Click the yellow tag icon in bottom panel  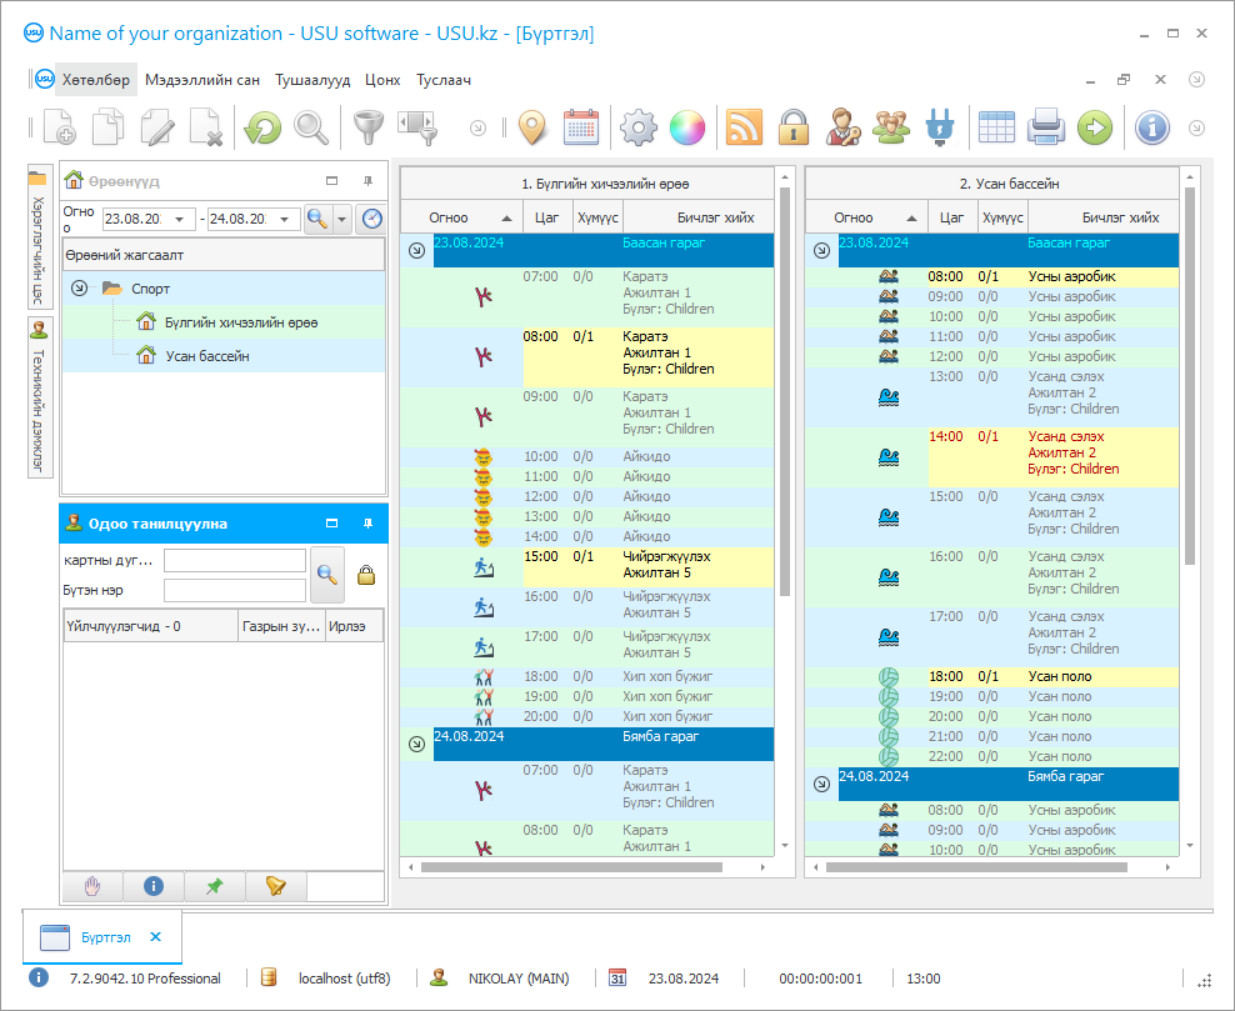click(x=275, y=886)
